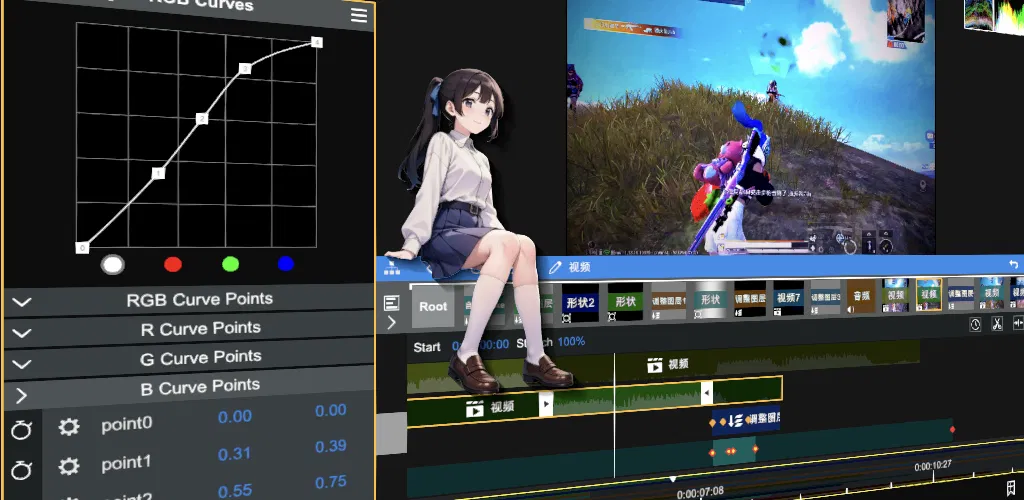1024x500 pixels.
Task: Collapse the B Curve Points section
Action: click(189, 388)
